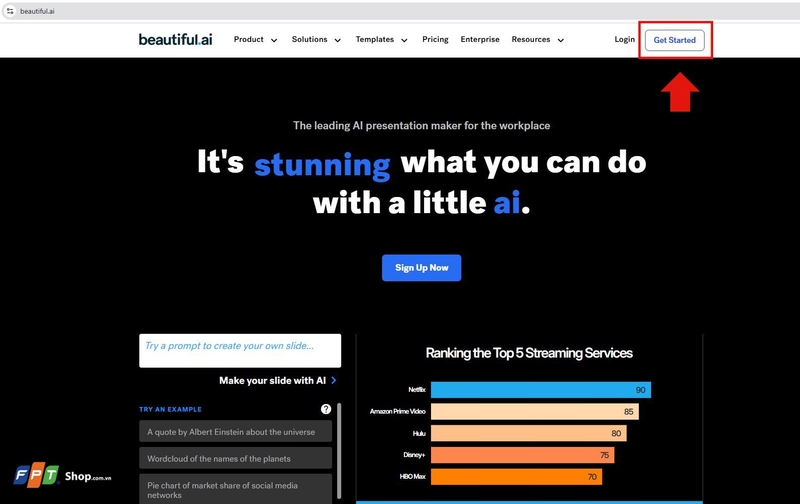Image resolution: width=800 pixels, height=504 pixels.
Task: Click the Login link
Action: [x=624, y=39]
